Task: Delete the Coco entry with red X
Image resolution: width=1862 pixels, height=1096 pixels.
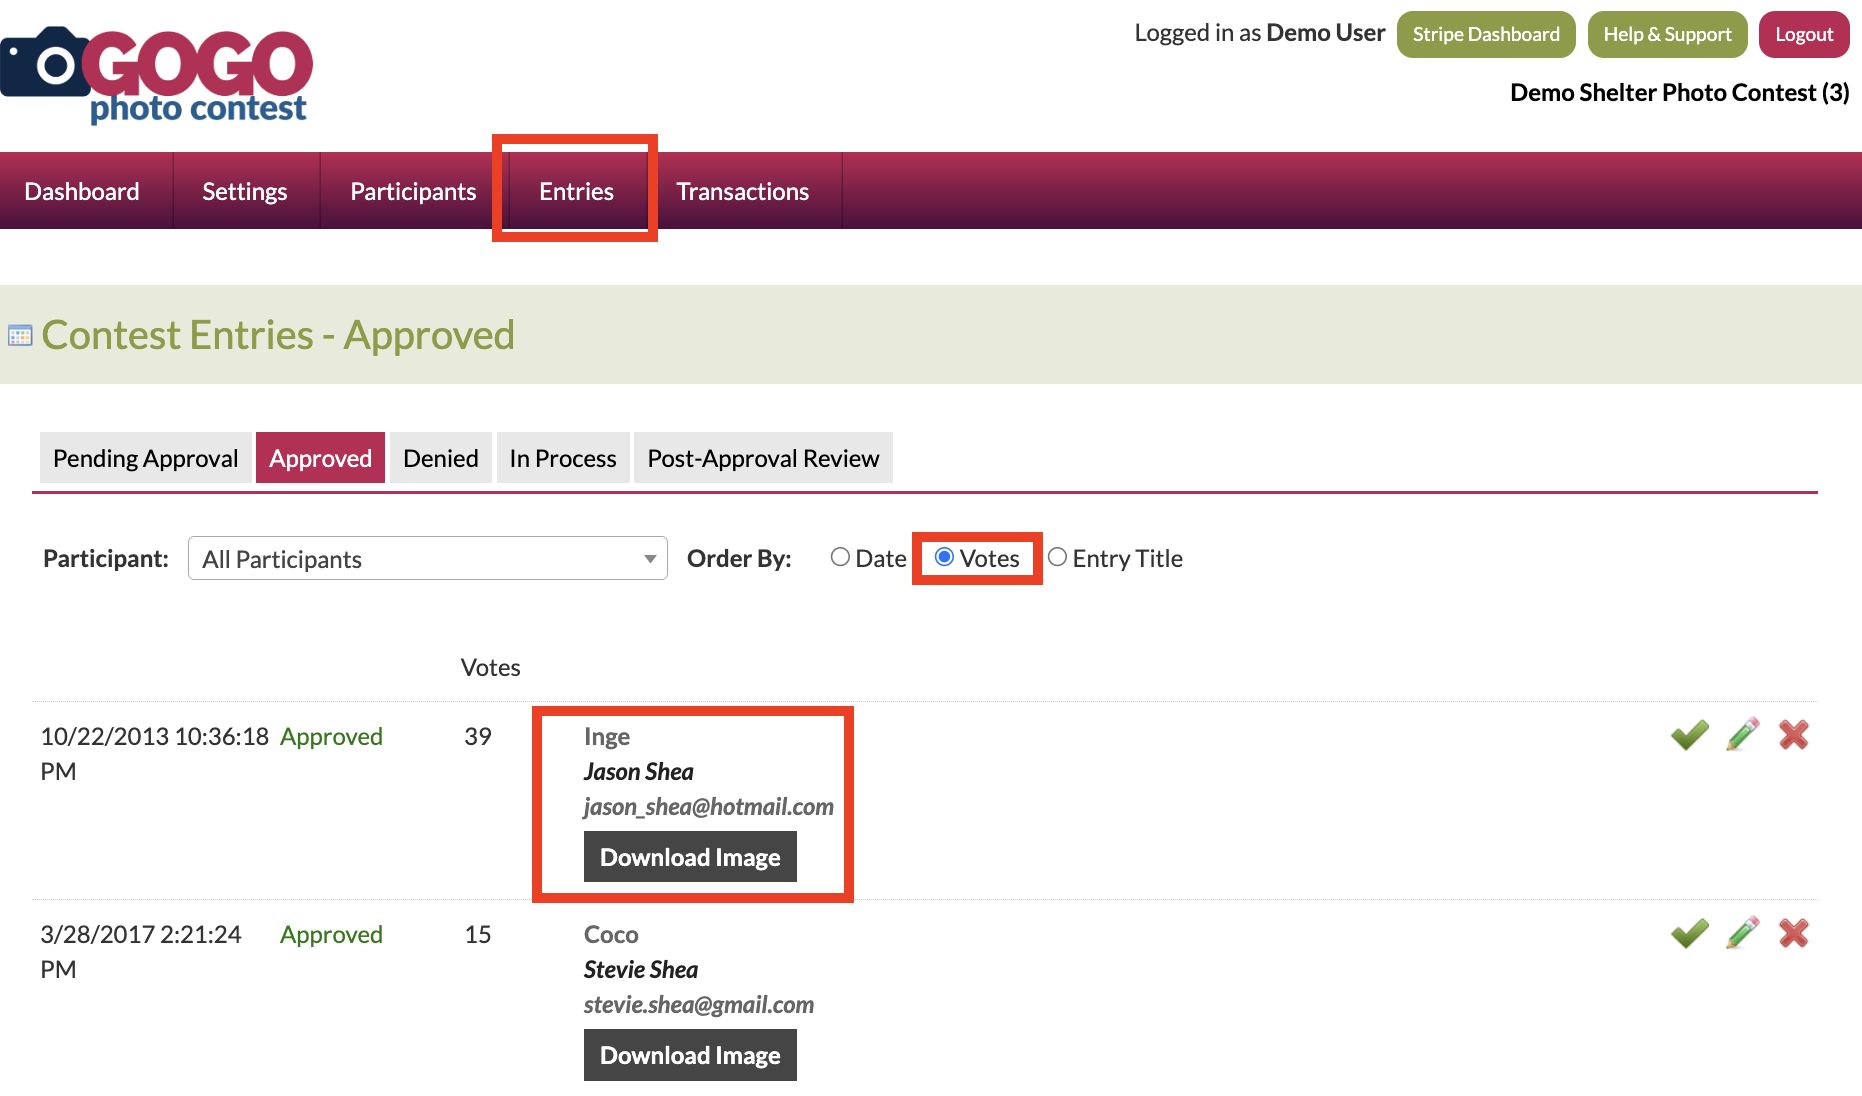Action: pyautogui.click(x=1793, y=933)
